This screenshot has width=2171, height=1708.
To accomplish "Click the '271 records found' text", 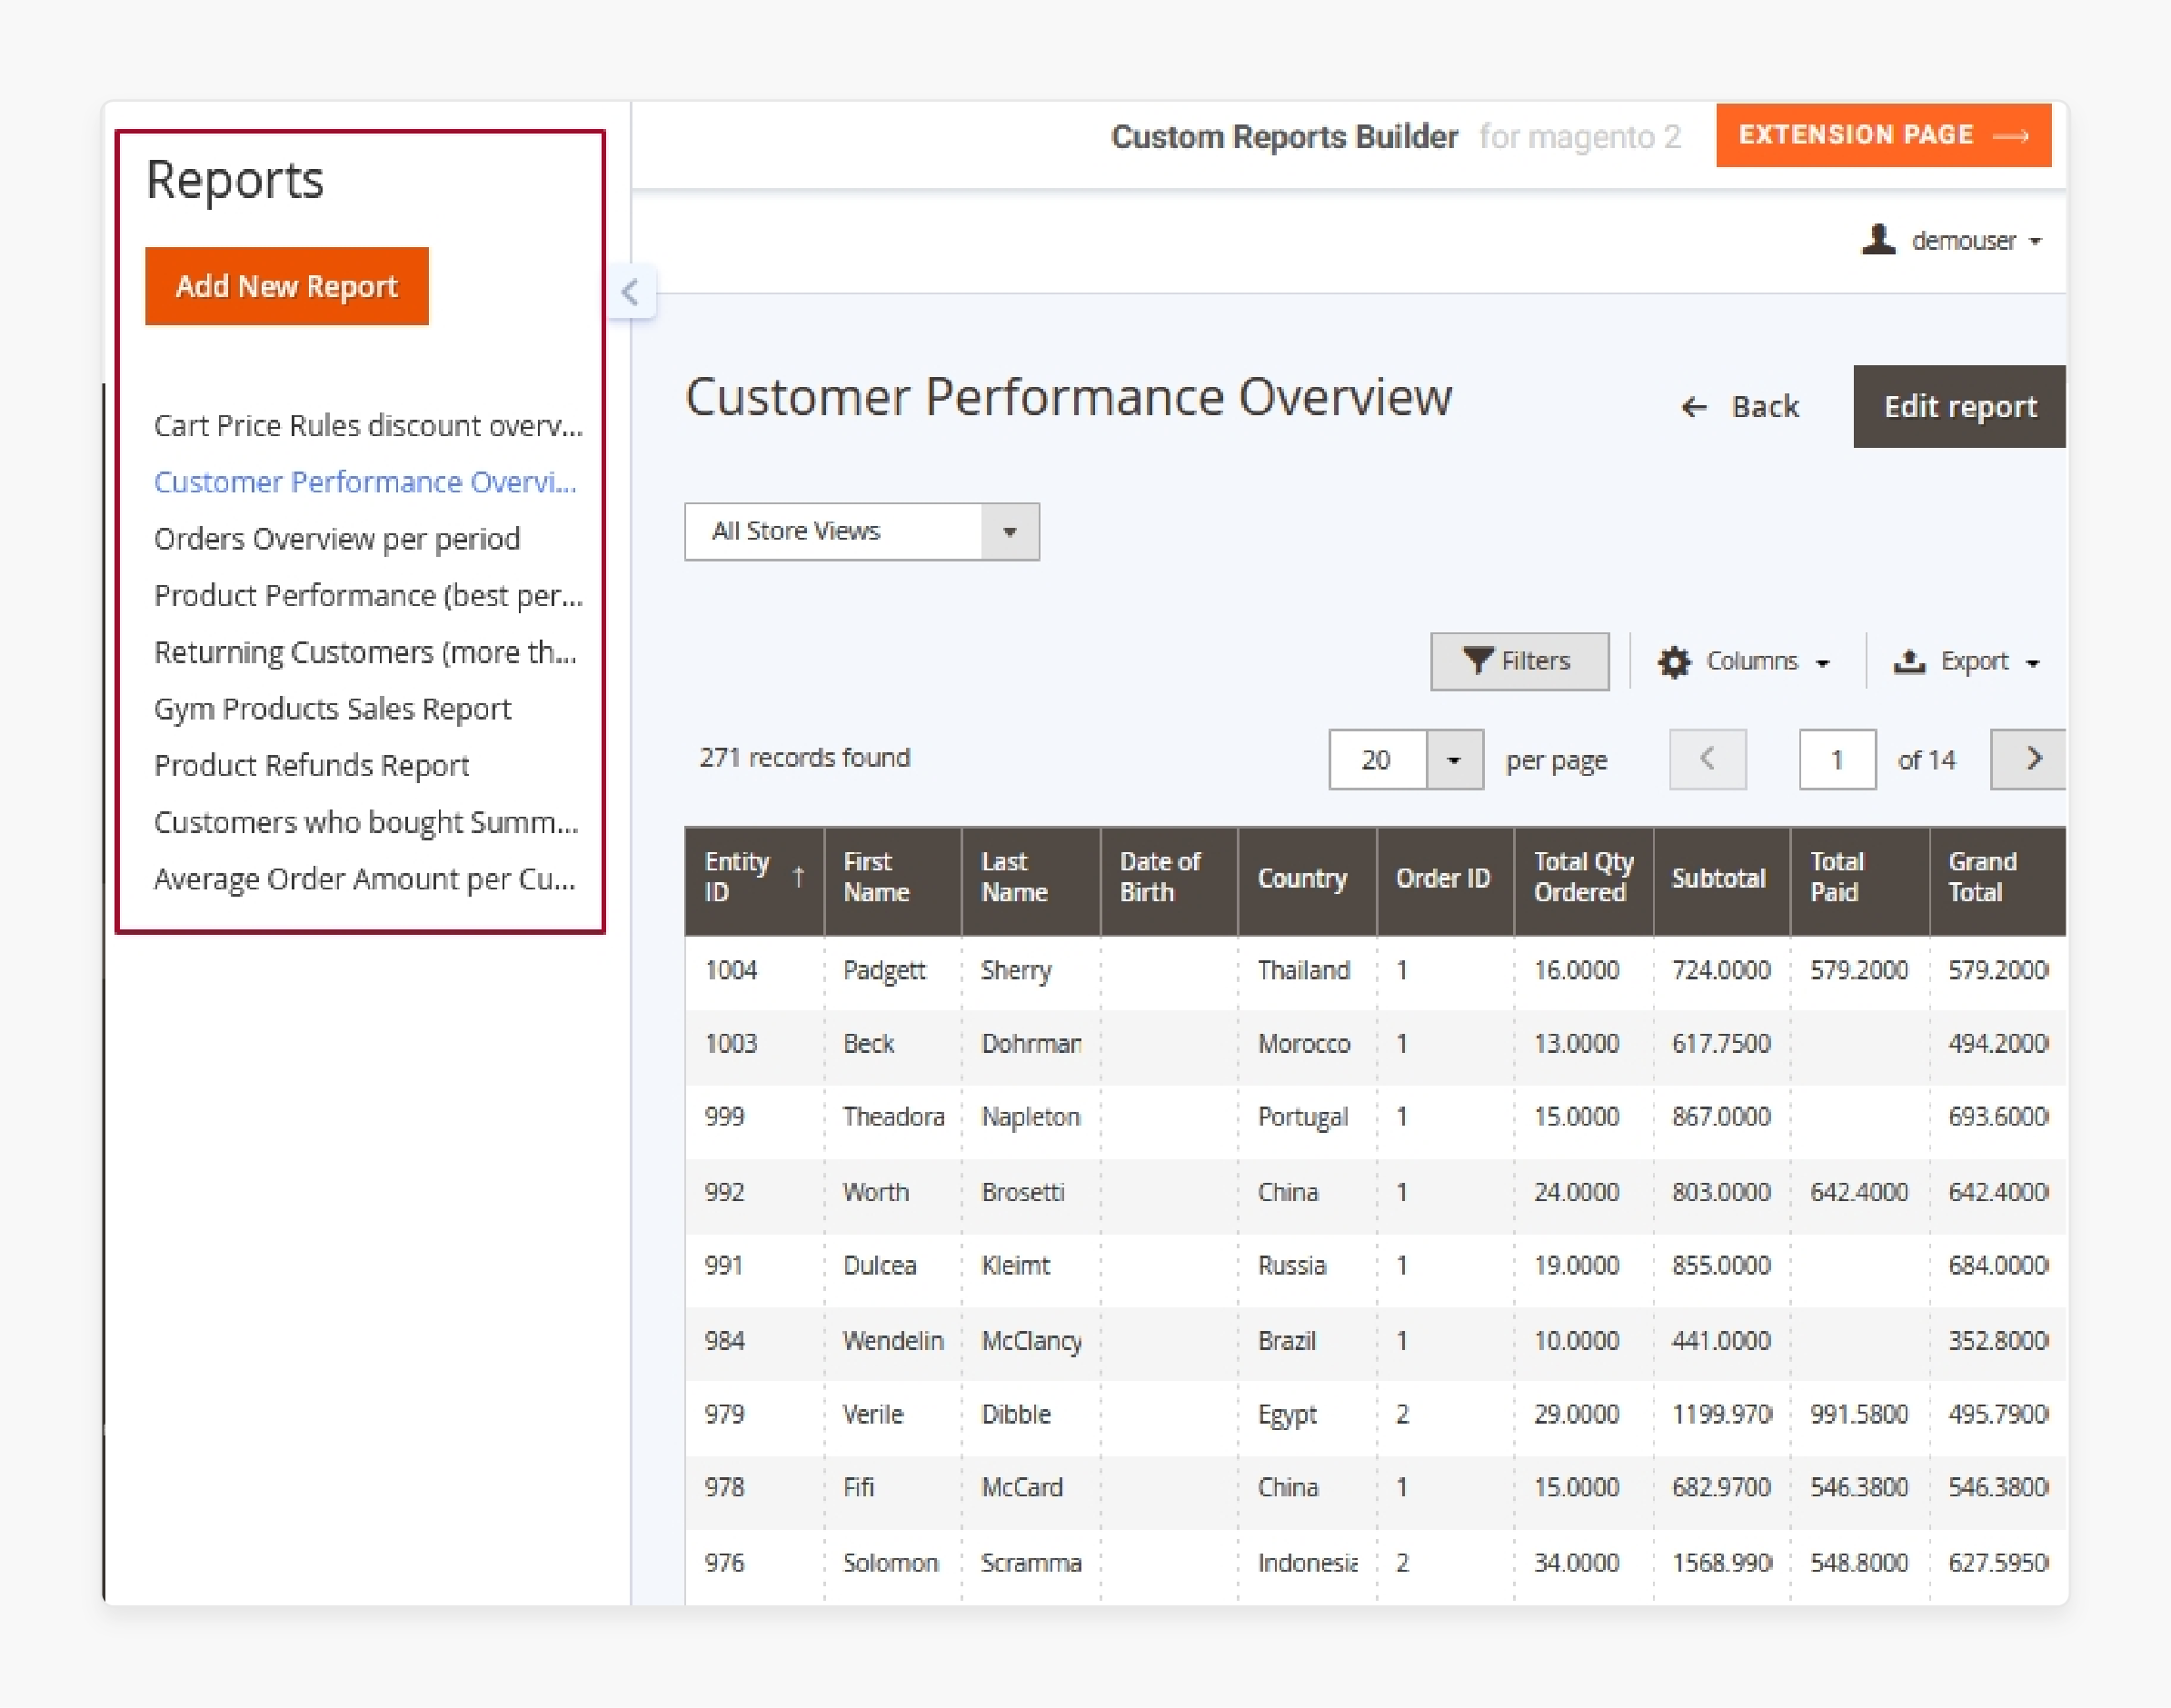I will (x=805, y=758).
